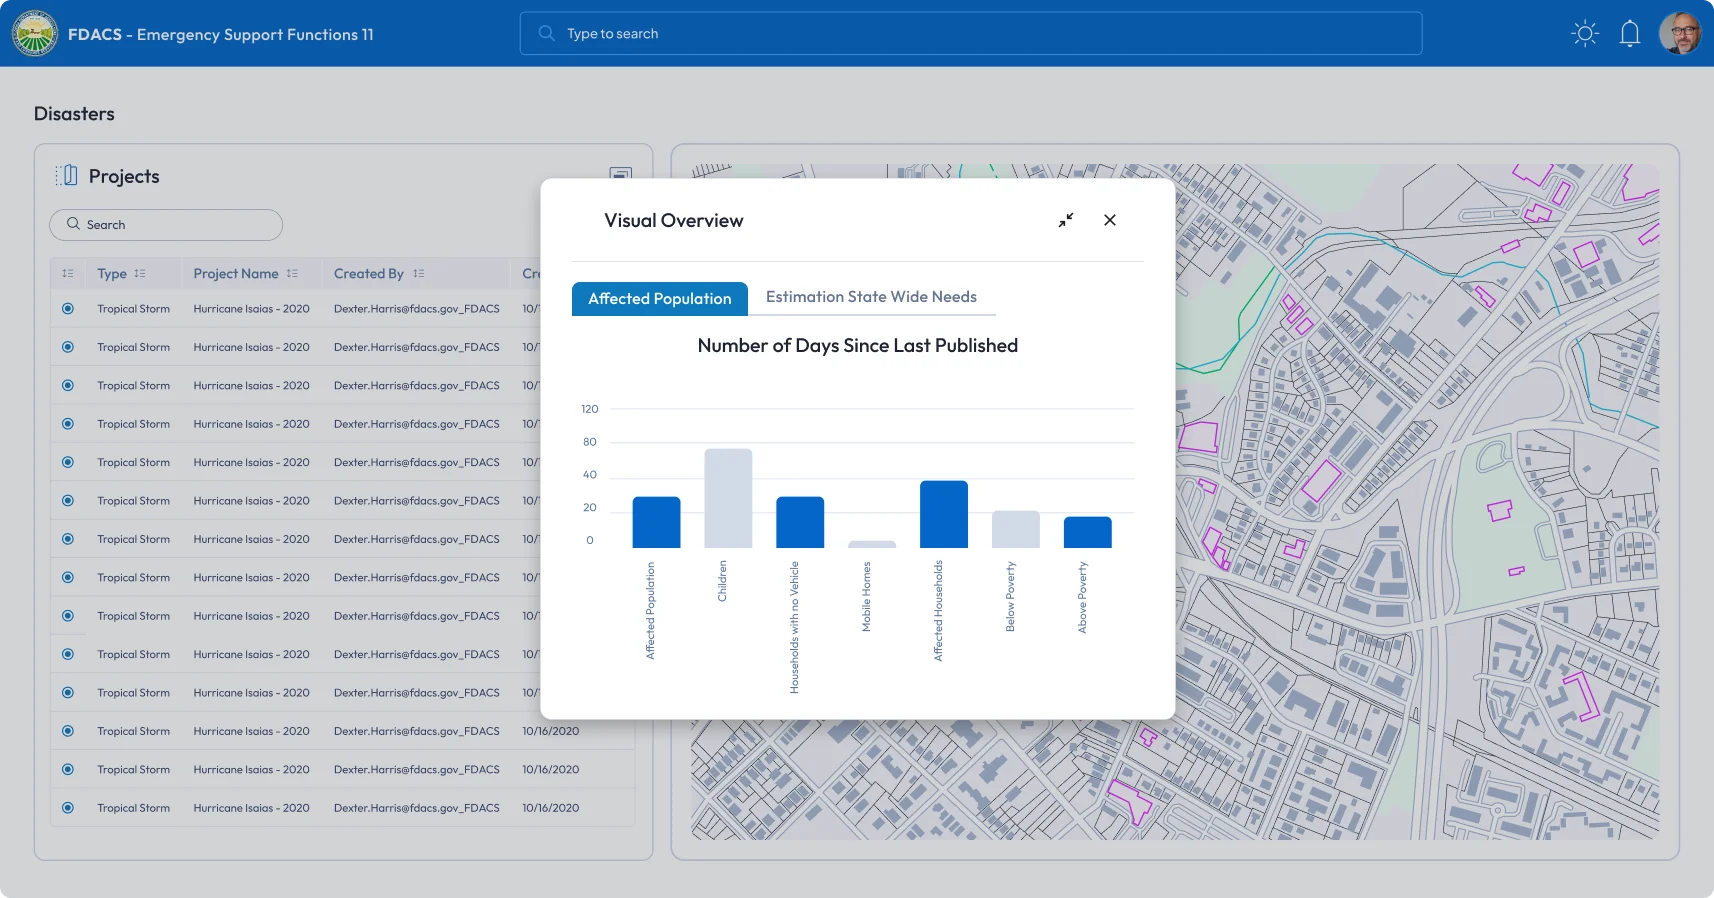
Task: Sort by the Project Name column
Action: coord(292,274)
